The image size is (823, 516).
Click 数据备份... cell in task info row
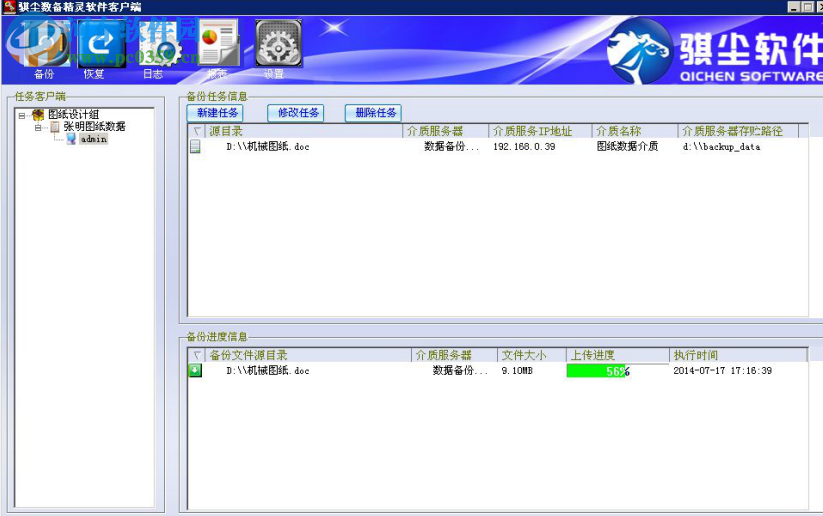tap(451, 146)
